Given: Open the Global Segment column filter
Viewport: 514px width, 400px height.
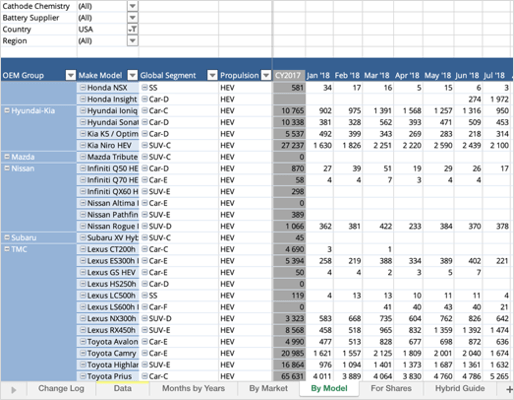Looking at the screenshot, I should pyautogui.click(x=212, y=76).
